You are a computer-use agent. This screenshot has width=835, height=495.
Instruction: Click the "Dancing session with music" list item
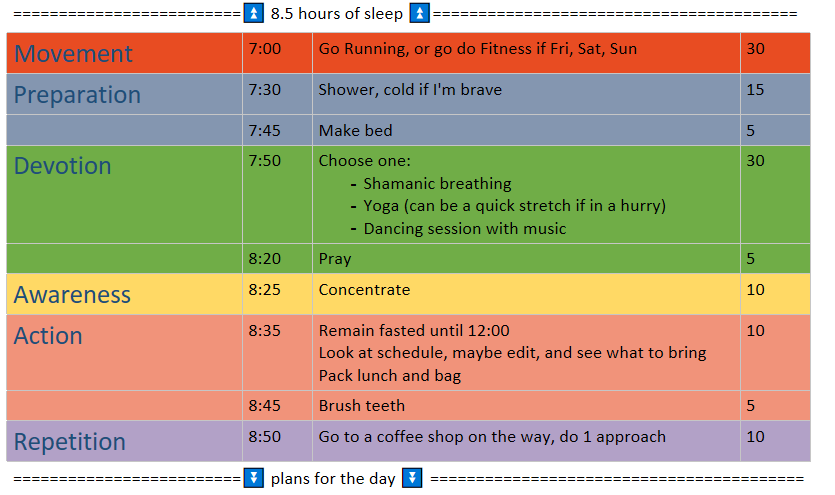(x=464, y=229)
